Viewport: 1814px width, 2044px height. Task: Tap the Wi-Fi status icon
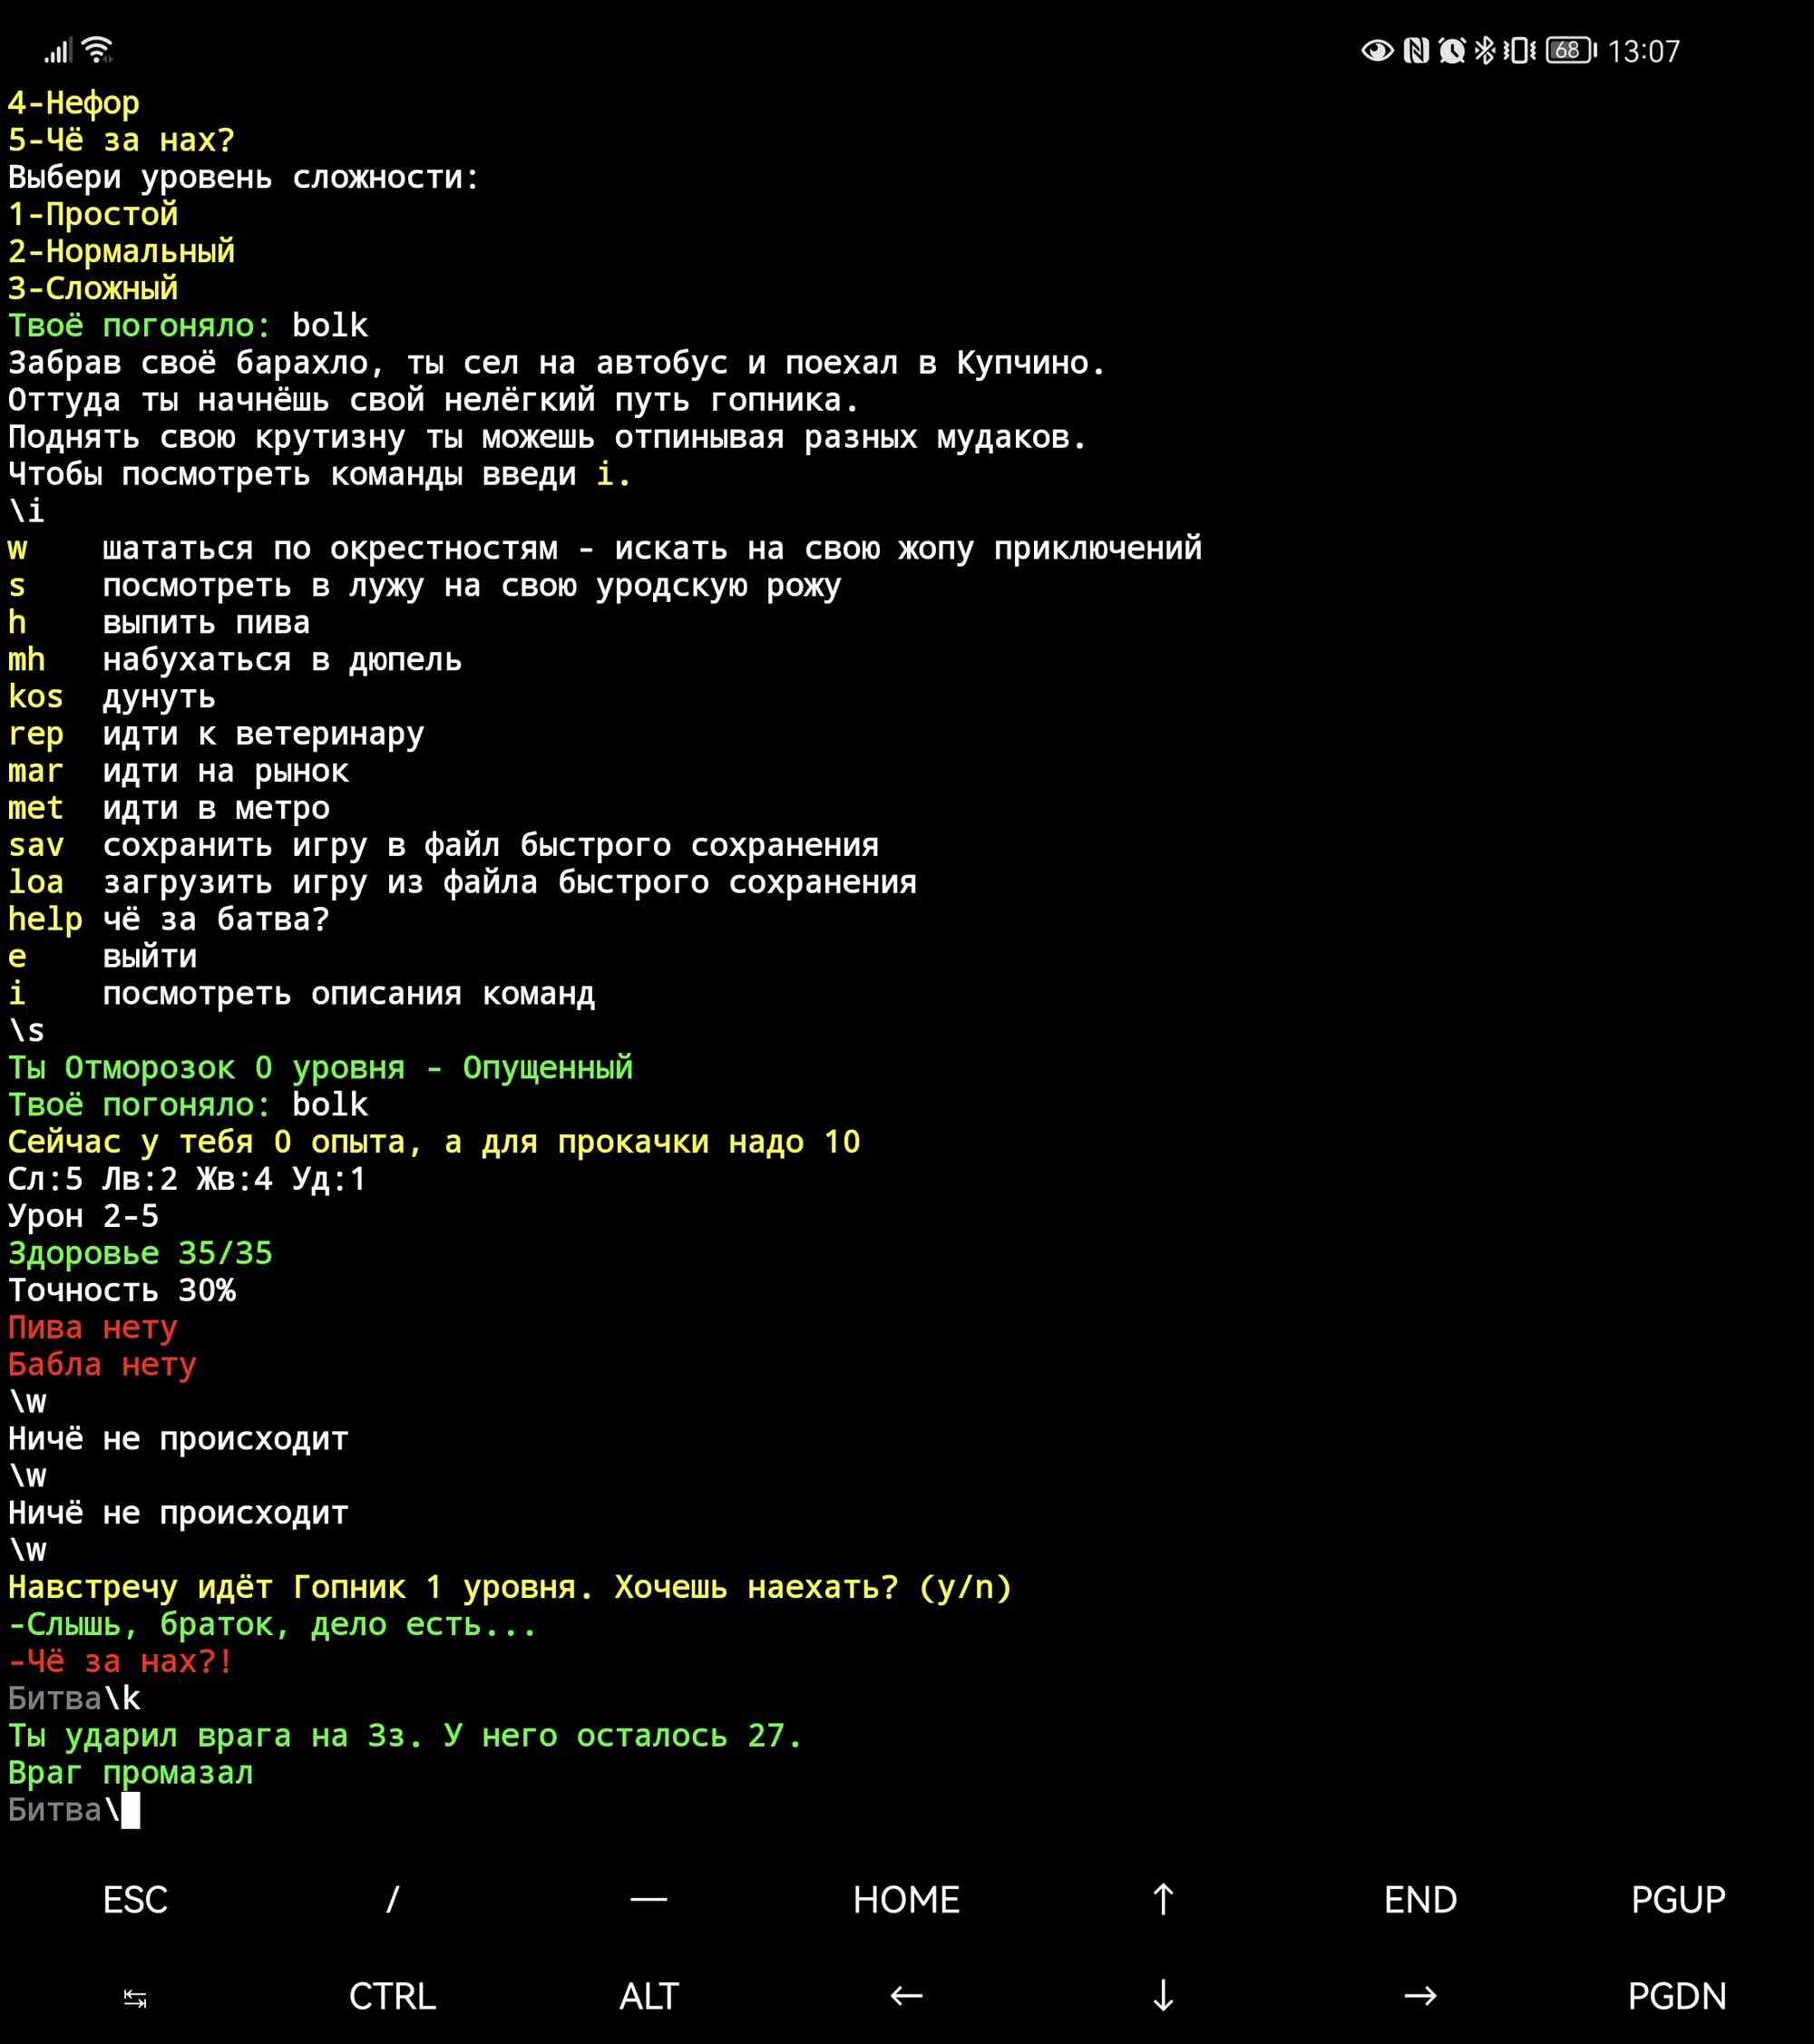tap(98, 50)
